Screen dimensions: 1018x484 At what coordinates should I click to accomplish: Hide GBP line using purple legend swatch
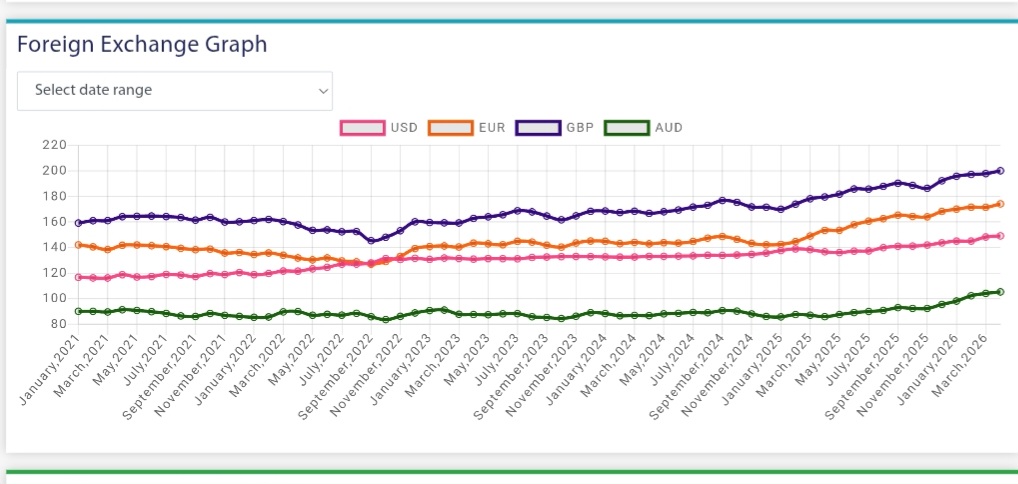tap(537, 128)
